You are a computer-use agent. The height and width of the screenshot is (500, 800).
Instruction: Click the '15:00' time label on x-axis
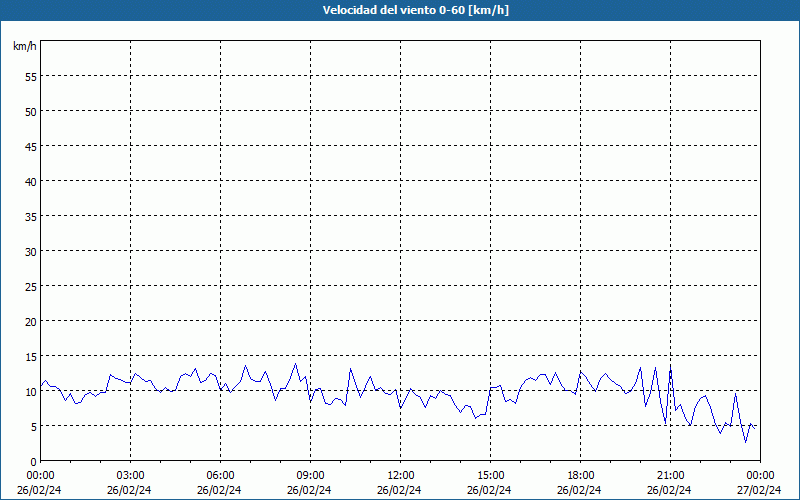pyautogui.click(x=490, y=476)
